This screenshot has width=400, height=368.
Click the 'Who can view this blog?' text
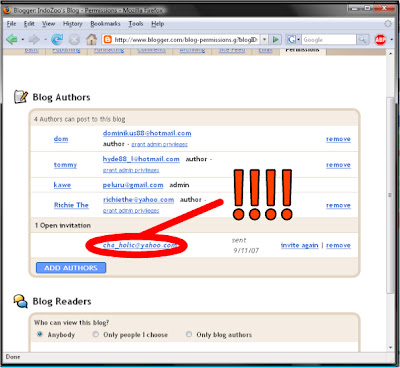(x=71, y=322)
